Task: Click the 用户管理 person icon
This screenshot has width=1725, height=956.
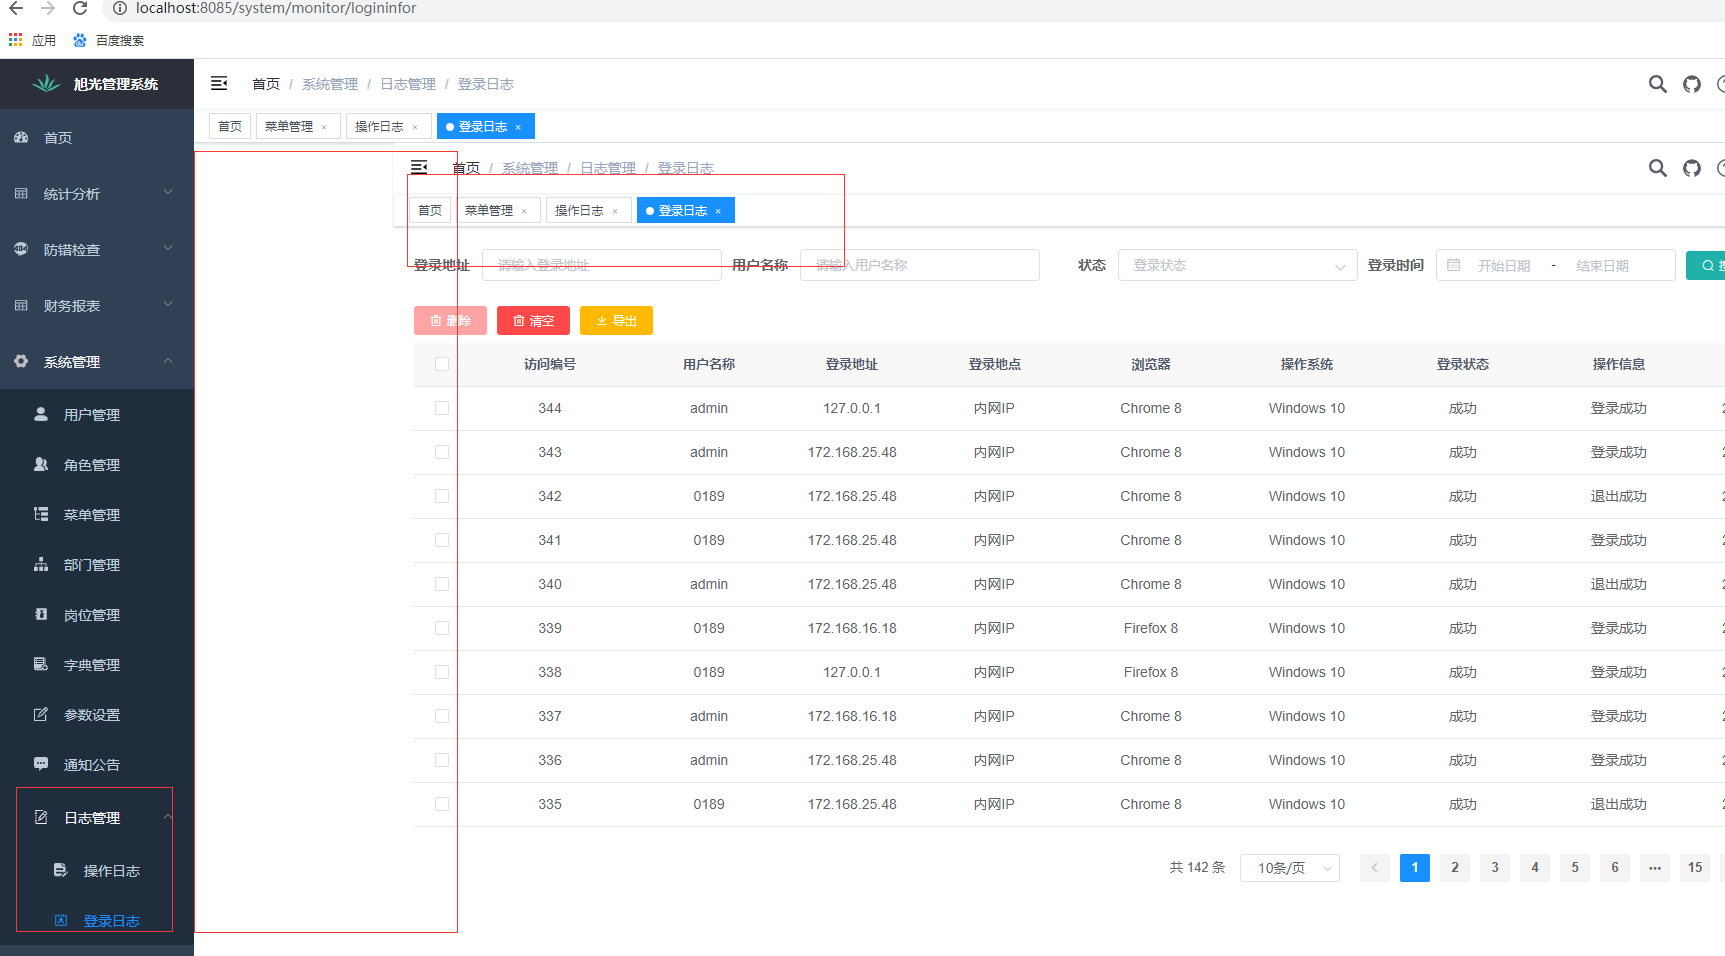Action: coord(41,414)
